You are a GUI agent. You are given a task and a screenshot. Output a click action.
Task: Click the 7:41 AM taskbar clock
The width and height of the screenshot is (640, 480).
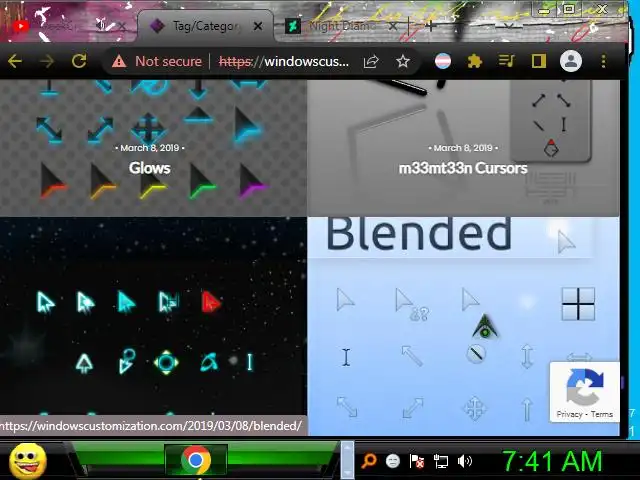[x=552, y=461]
